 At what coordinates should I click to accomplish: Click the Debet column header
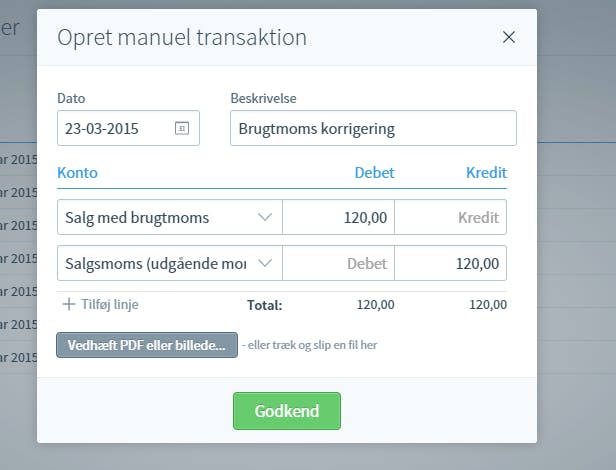(374, 173)
